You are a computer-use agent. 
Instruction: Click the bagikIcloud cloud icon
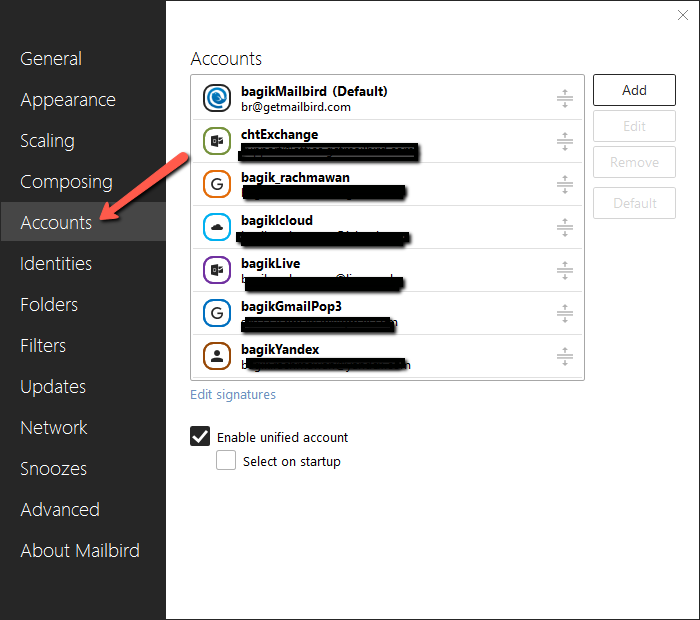[217, 227]
